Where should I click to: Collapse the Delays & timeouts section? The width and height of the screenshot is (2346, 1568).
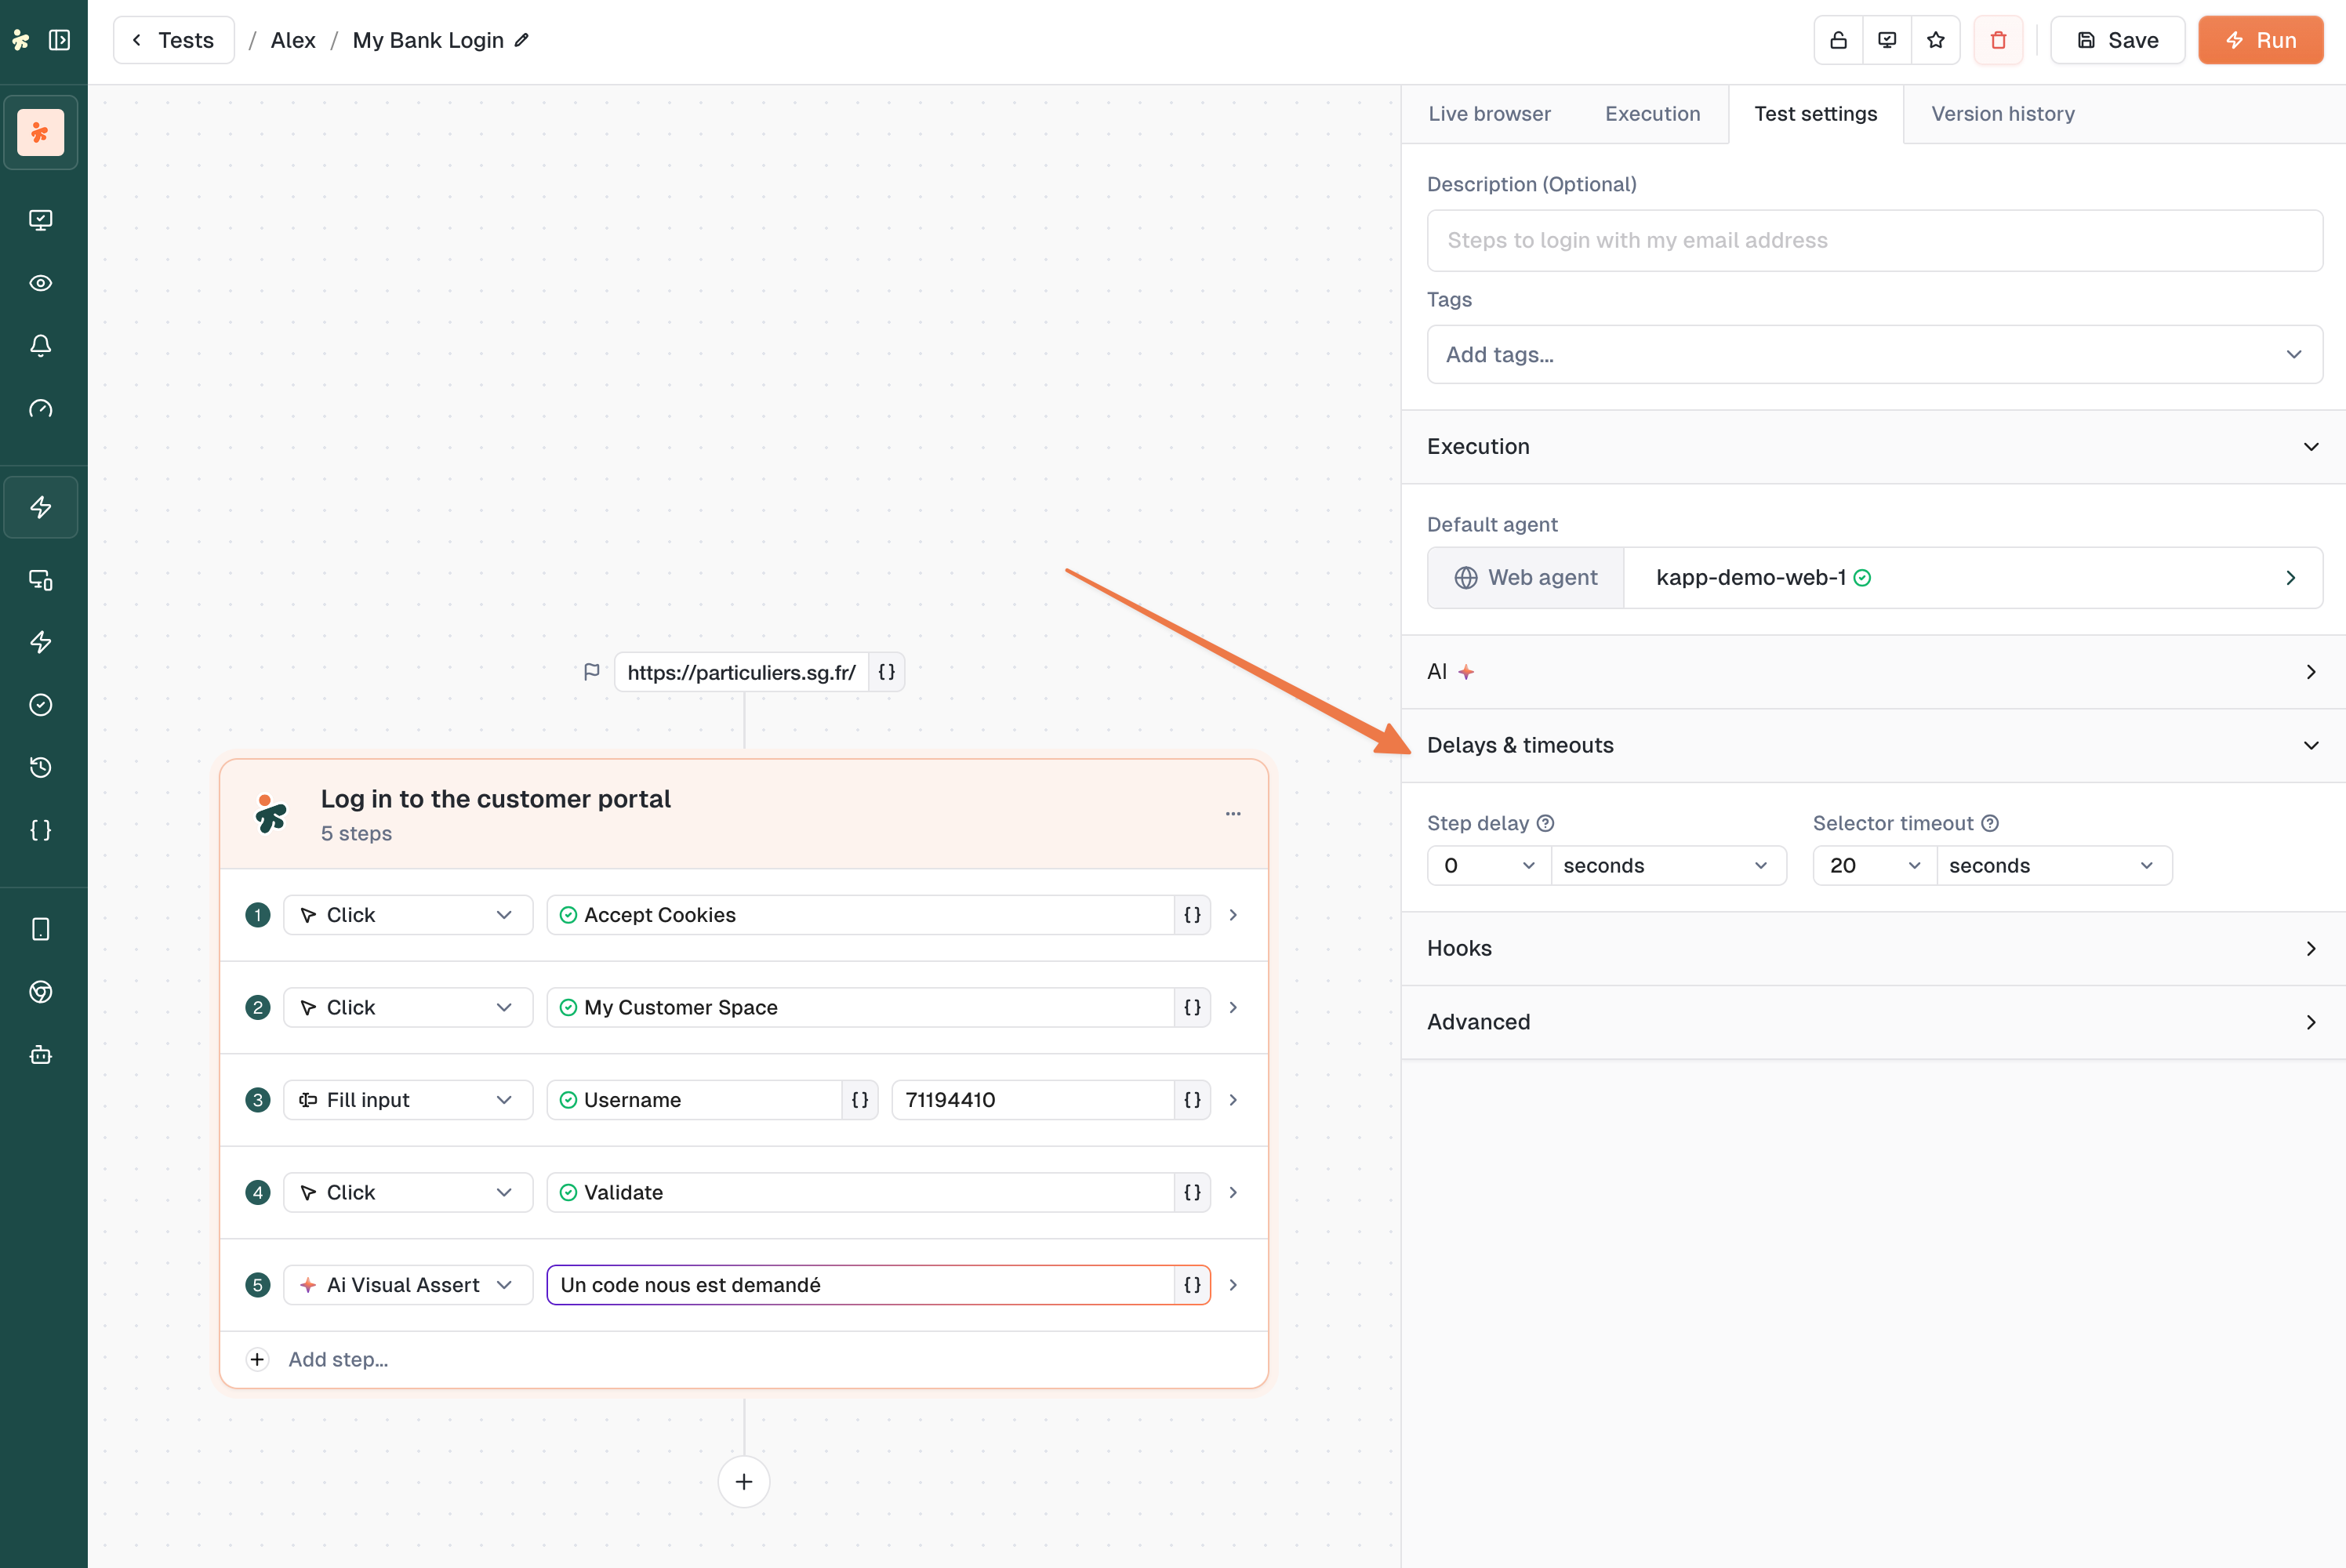click(x=1873, y=745)
